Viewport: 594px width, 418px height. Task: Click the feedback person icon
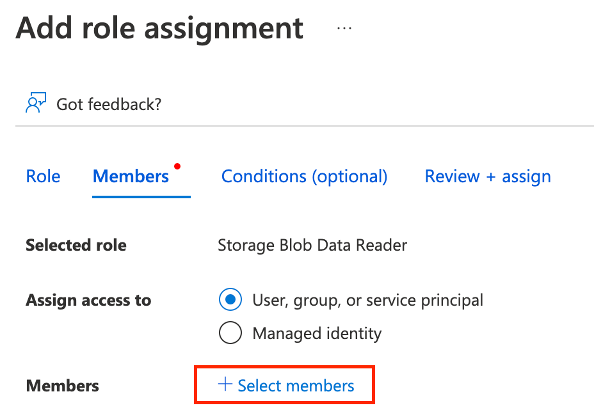tap(36, 103)
